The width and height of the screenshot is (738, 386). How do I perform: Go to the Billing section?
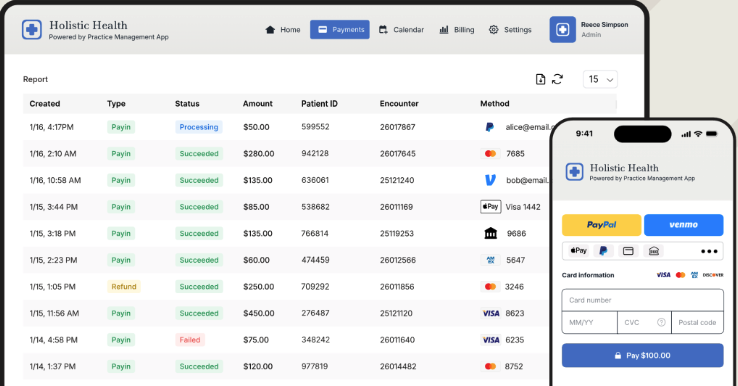tap(457, 30)
